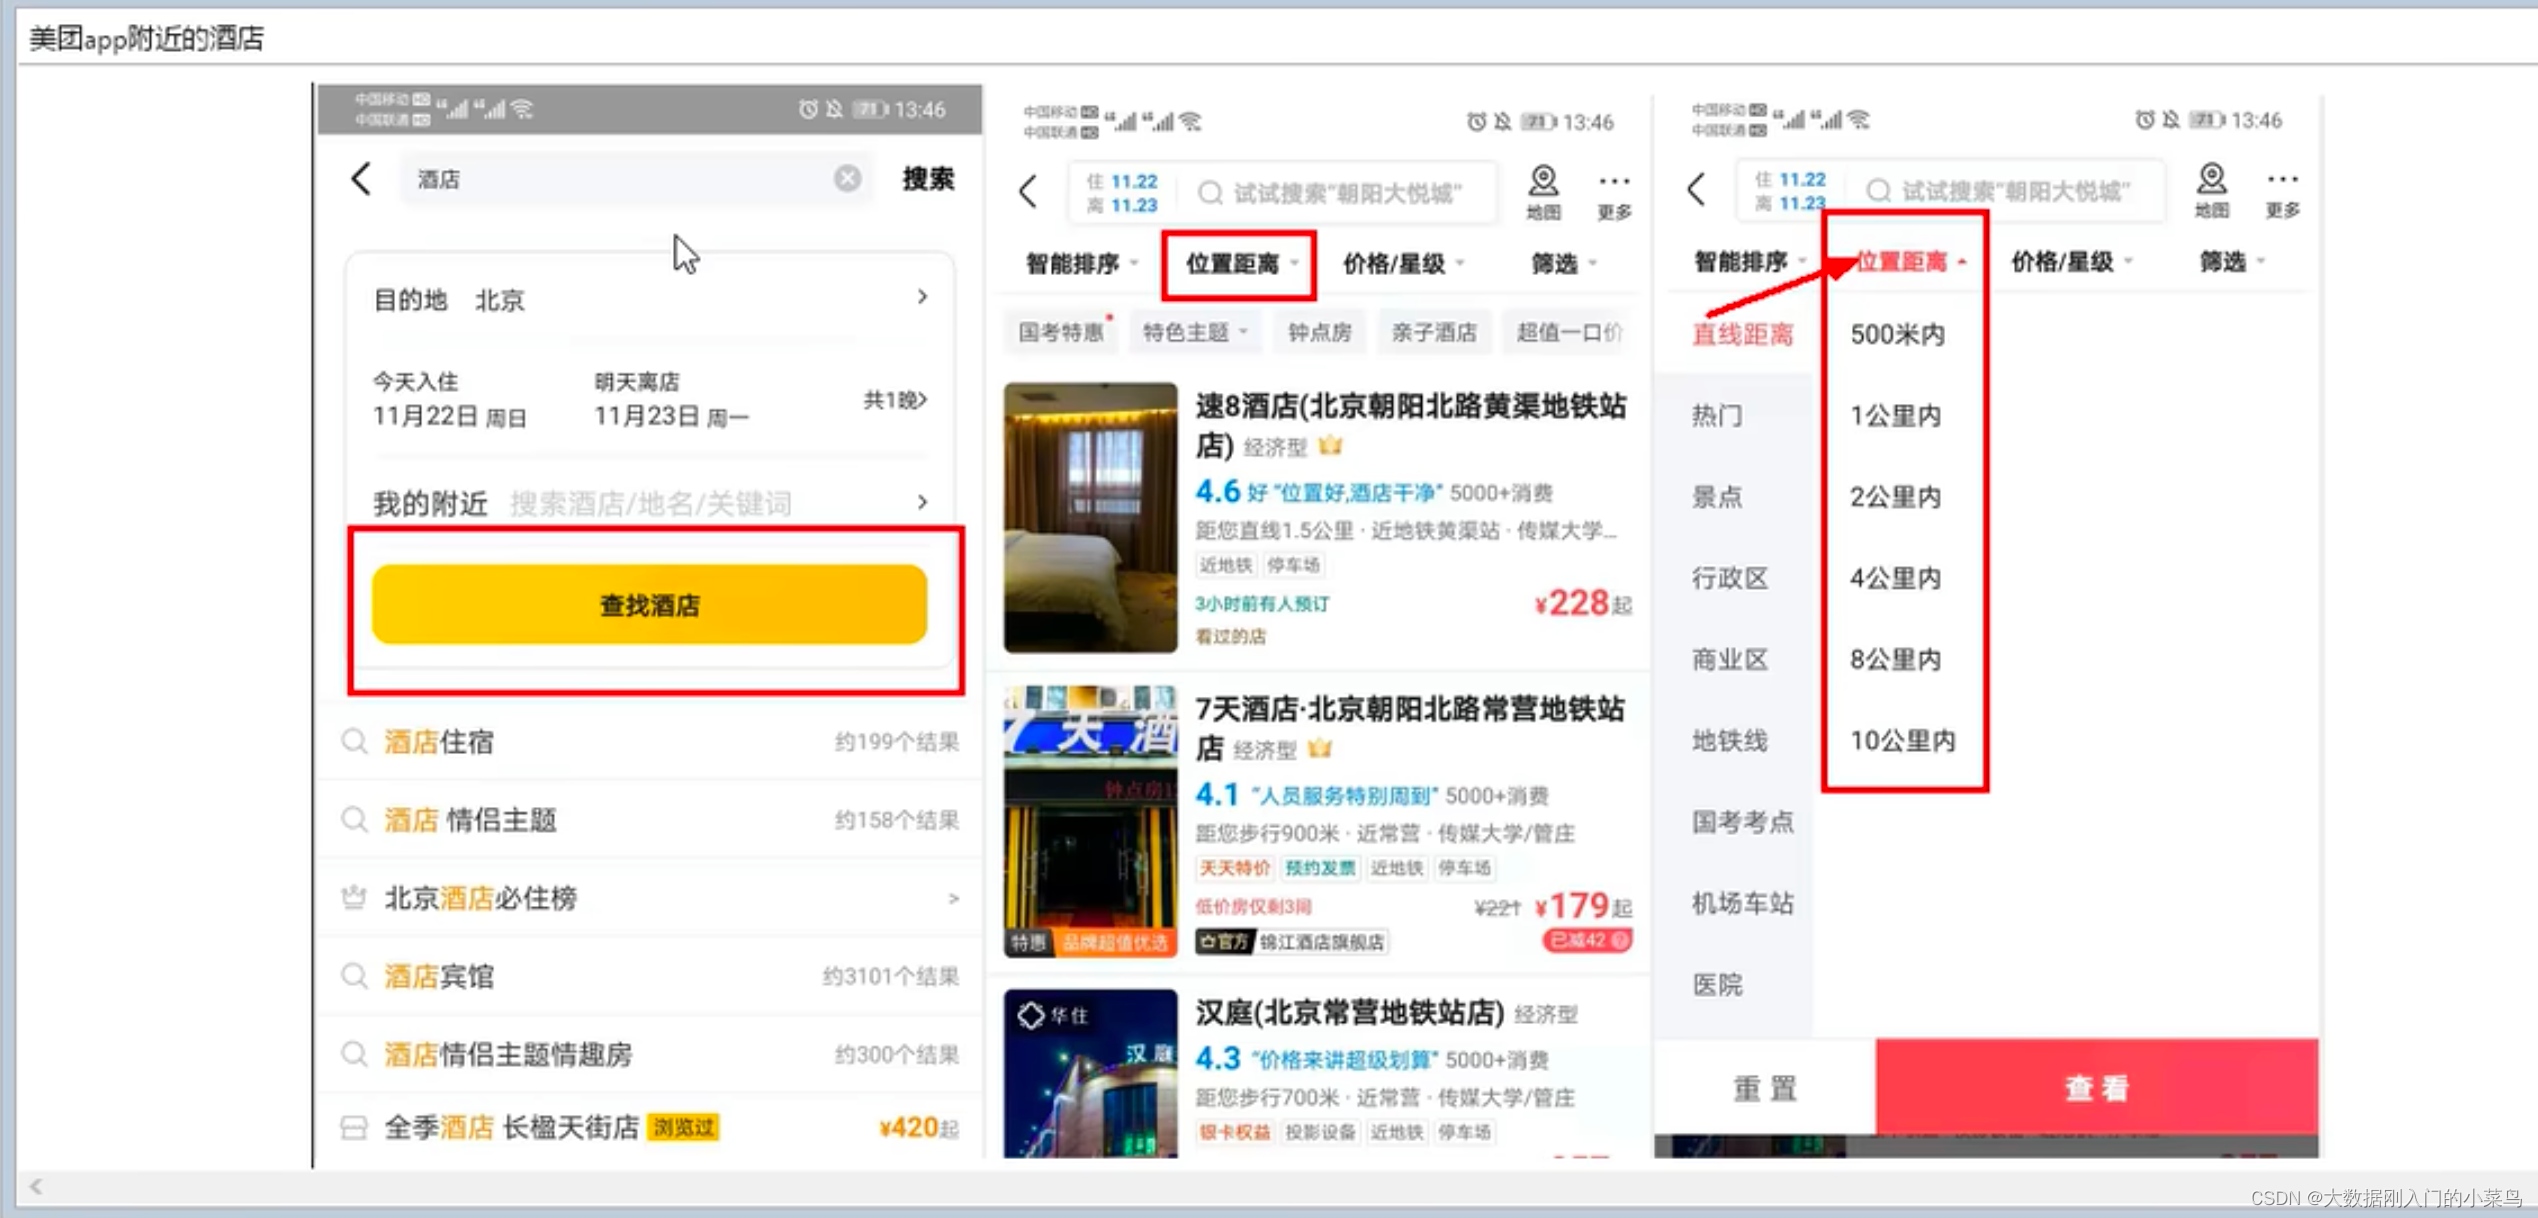Open 更多 menu in hotel list screen
Image resolution: width=2538 pixels, height=1218 pixels.
tap(1614, 195)
